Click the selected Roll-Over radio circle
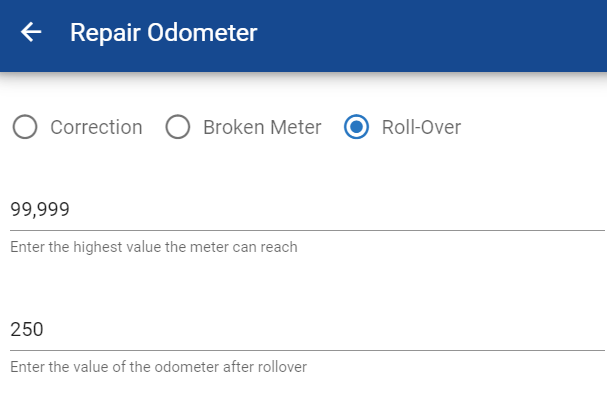The height and width of the screenshot is (408, 607). (356, 127)
